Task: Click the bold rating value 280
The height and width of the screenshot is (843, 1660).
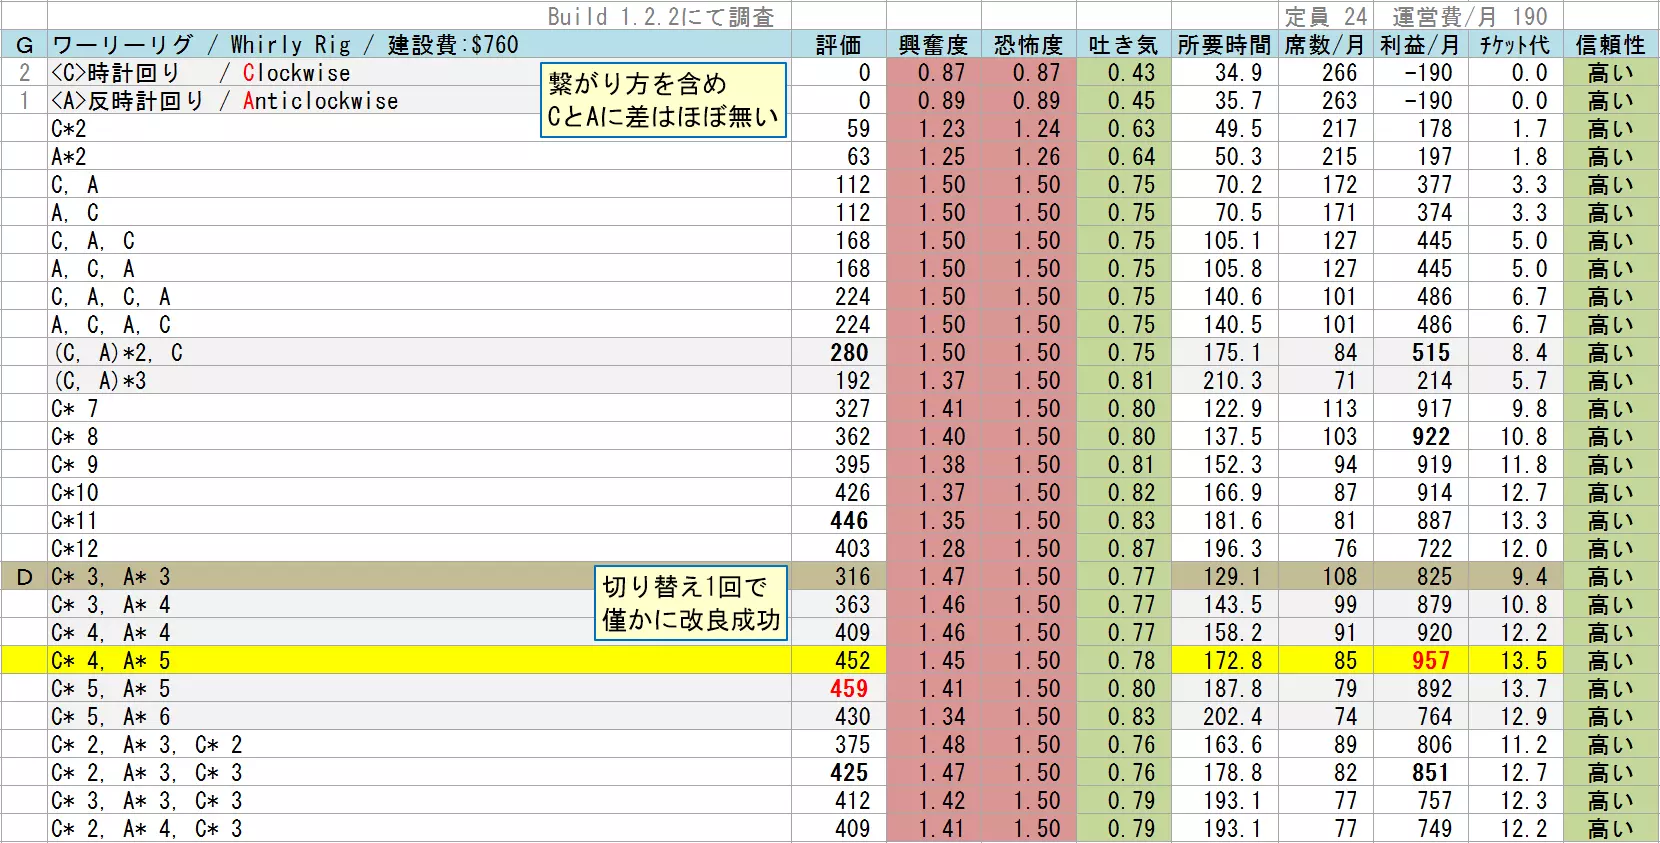Action: [850, 353]
